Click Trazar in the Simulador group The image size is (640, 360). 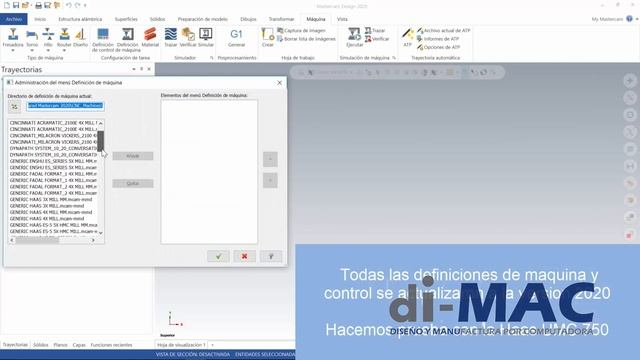tap(171, 37)
